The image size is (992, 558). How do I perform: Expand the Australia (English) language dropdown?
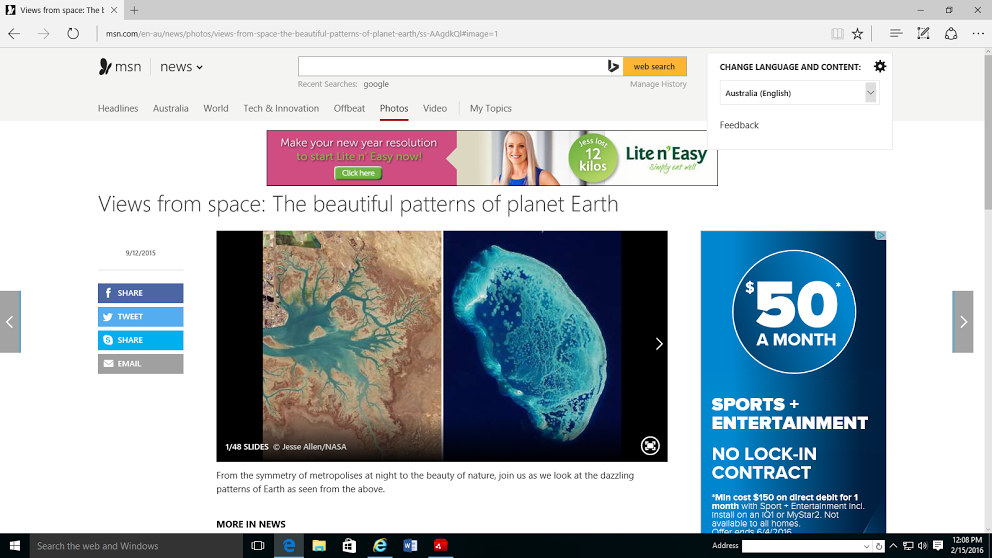[870, 93]
